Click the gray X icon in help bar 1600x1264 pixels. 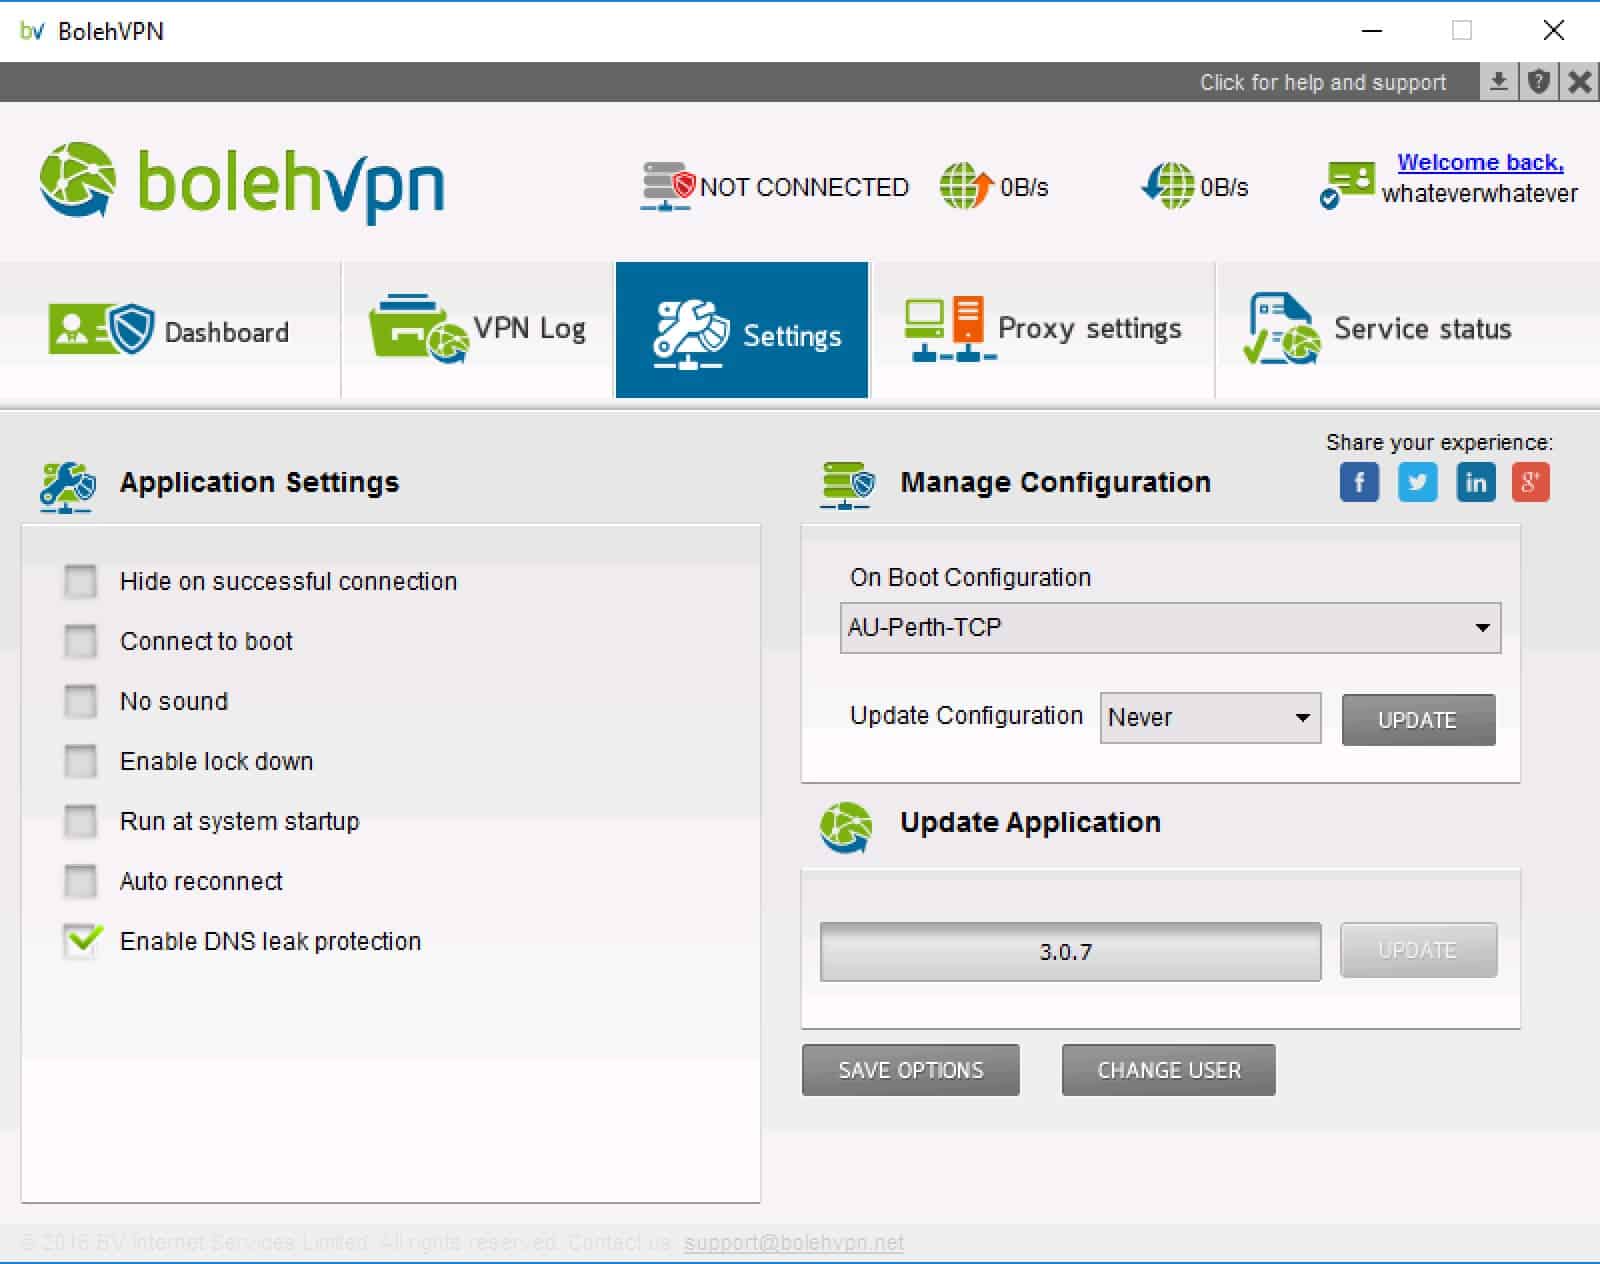point(1580,82)
